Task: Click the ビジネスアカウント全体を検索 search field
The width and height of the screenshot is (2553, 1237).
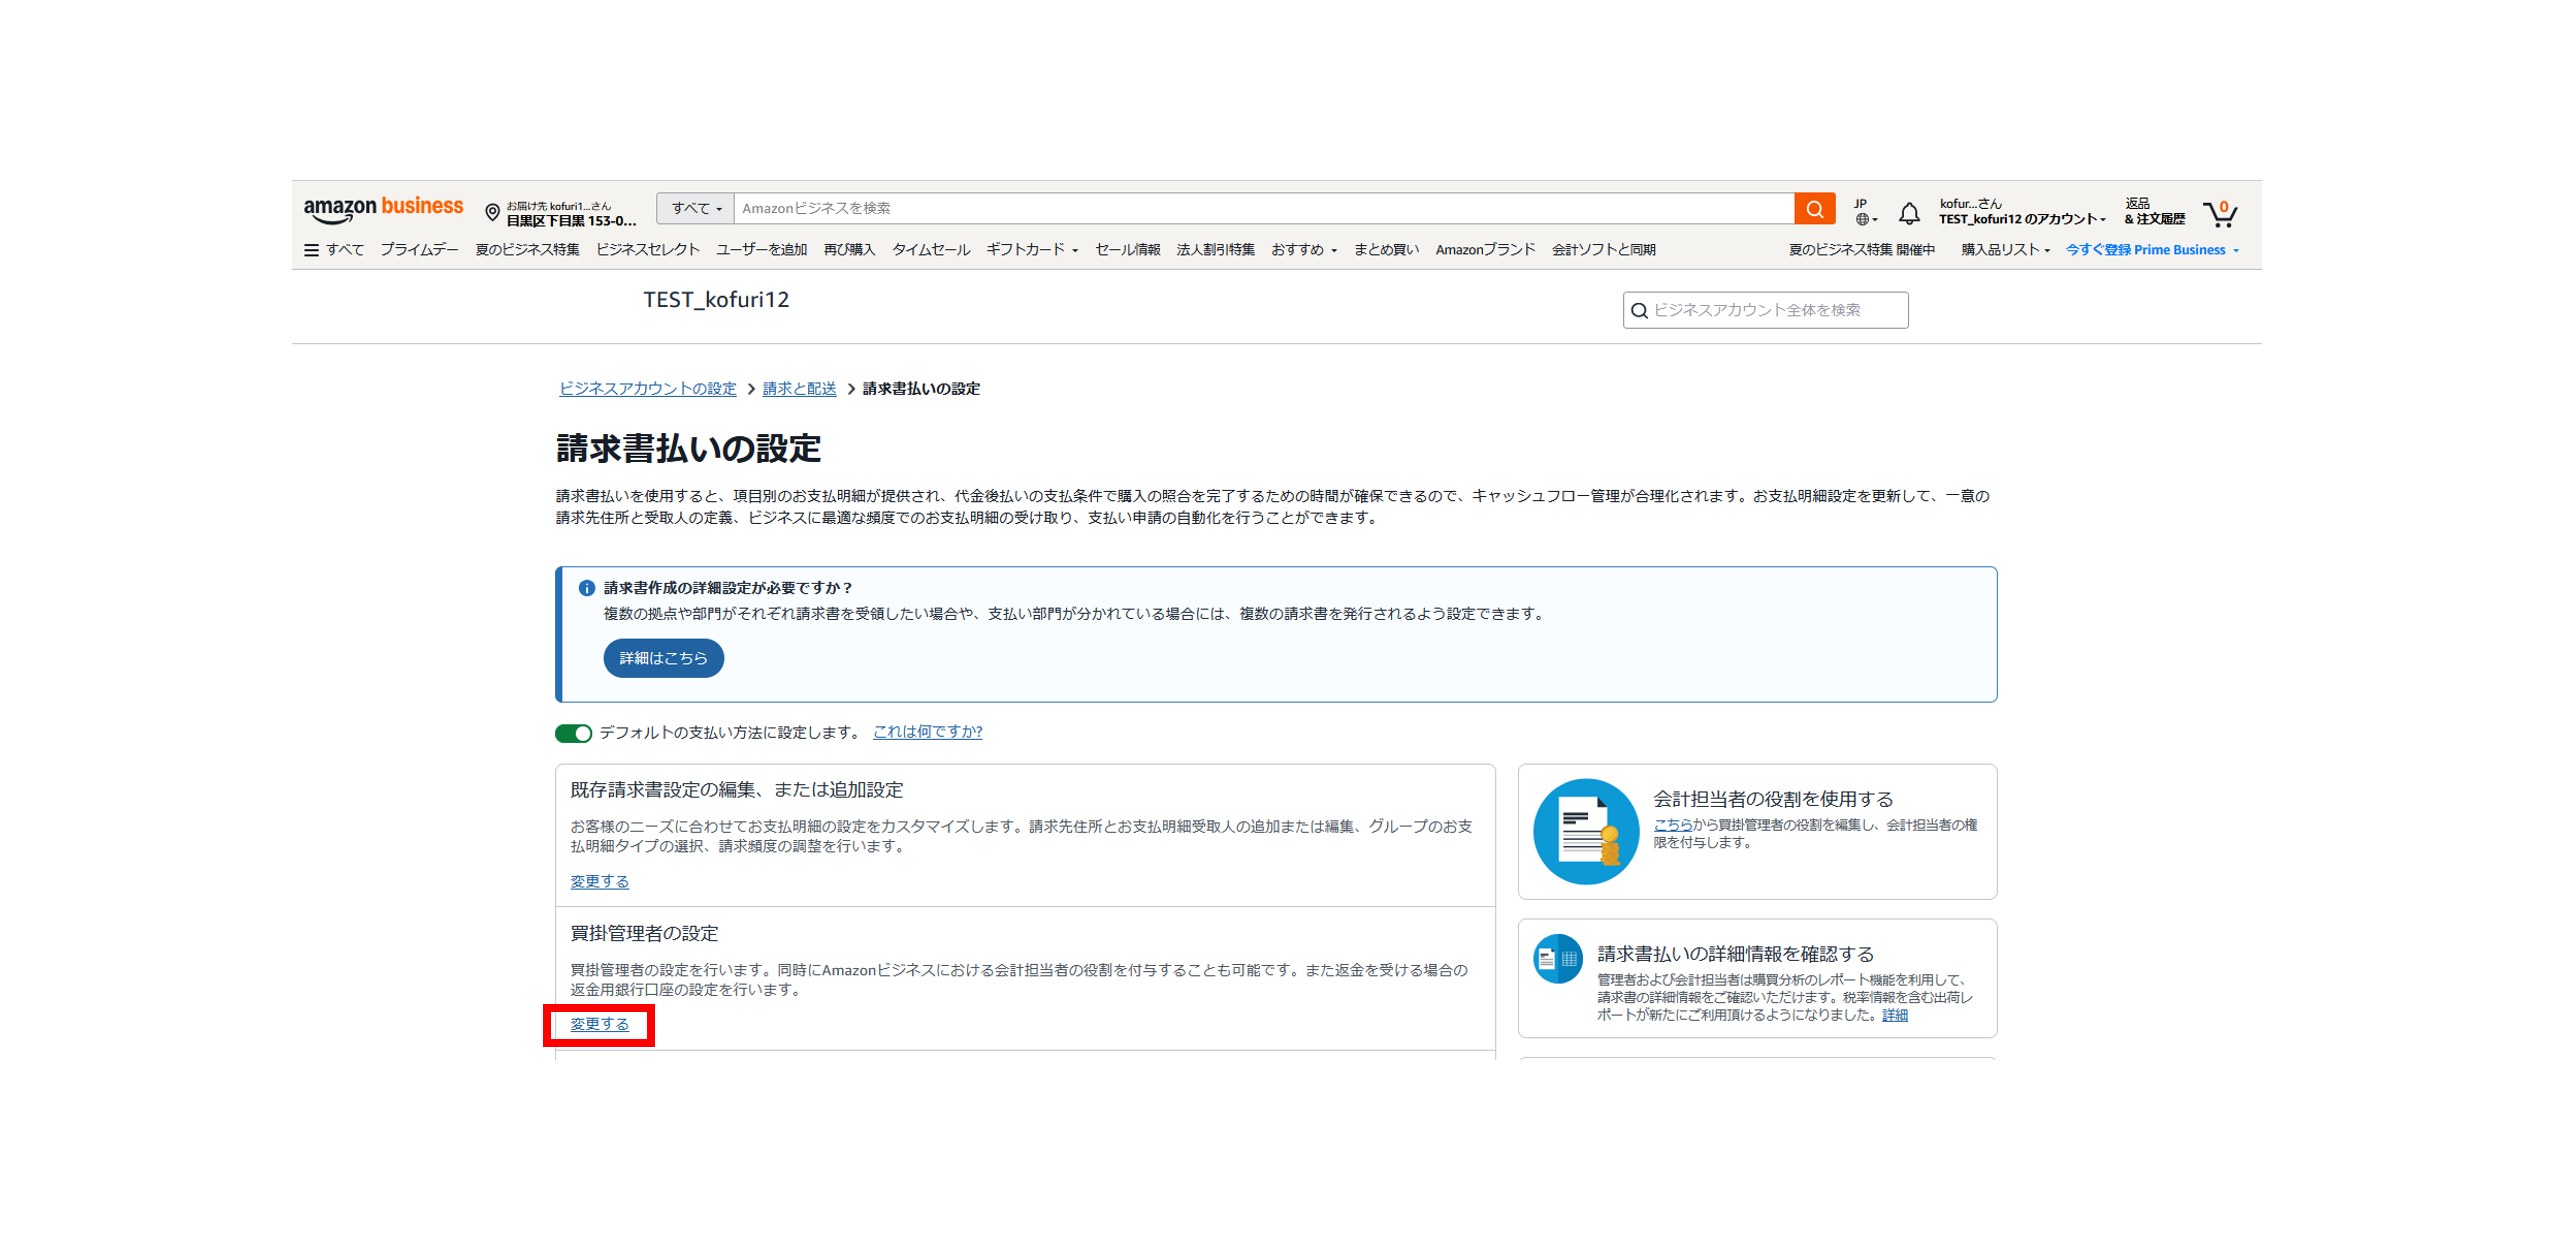Action: [x=1764, y=310]
